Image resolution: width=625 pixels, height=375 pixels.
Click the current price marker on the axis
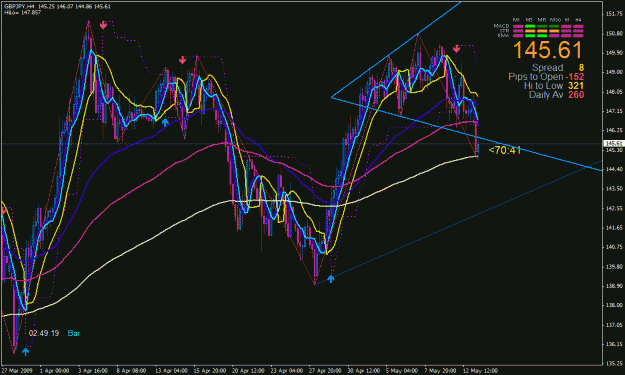(614, 143)
